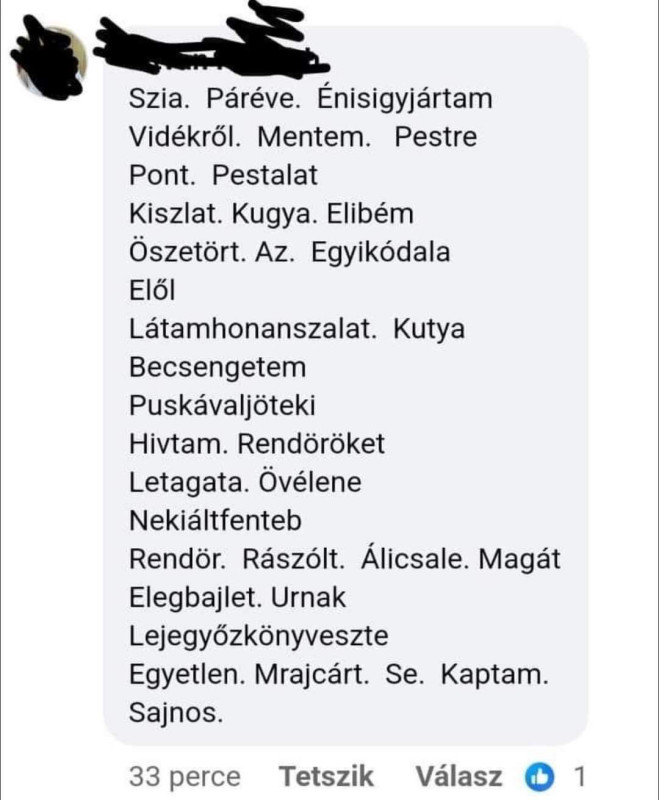Click the blue thumbs-up reaction icon
Screen dimensions: 659x800
coord(539,777)
